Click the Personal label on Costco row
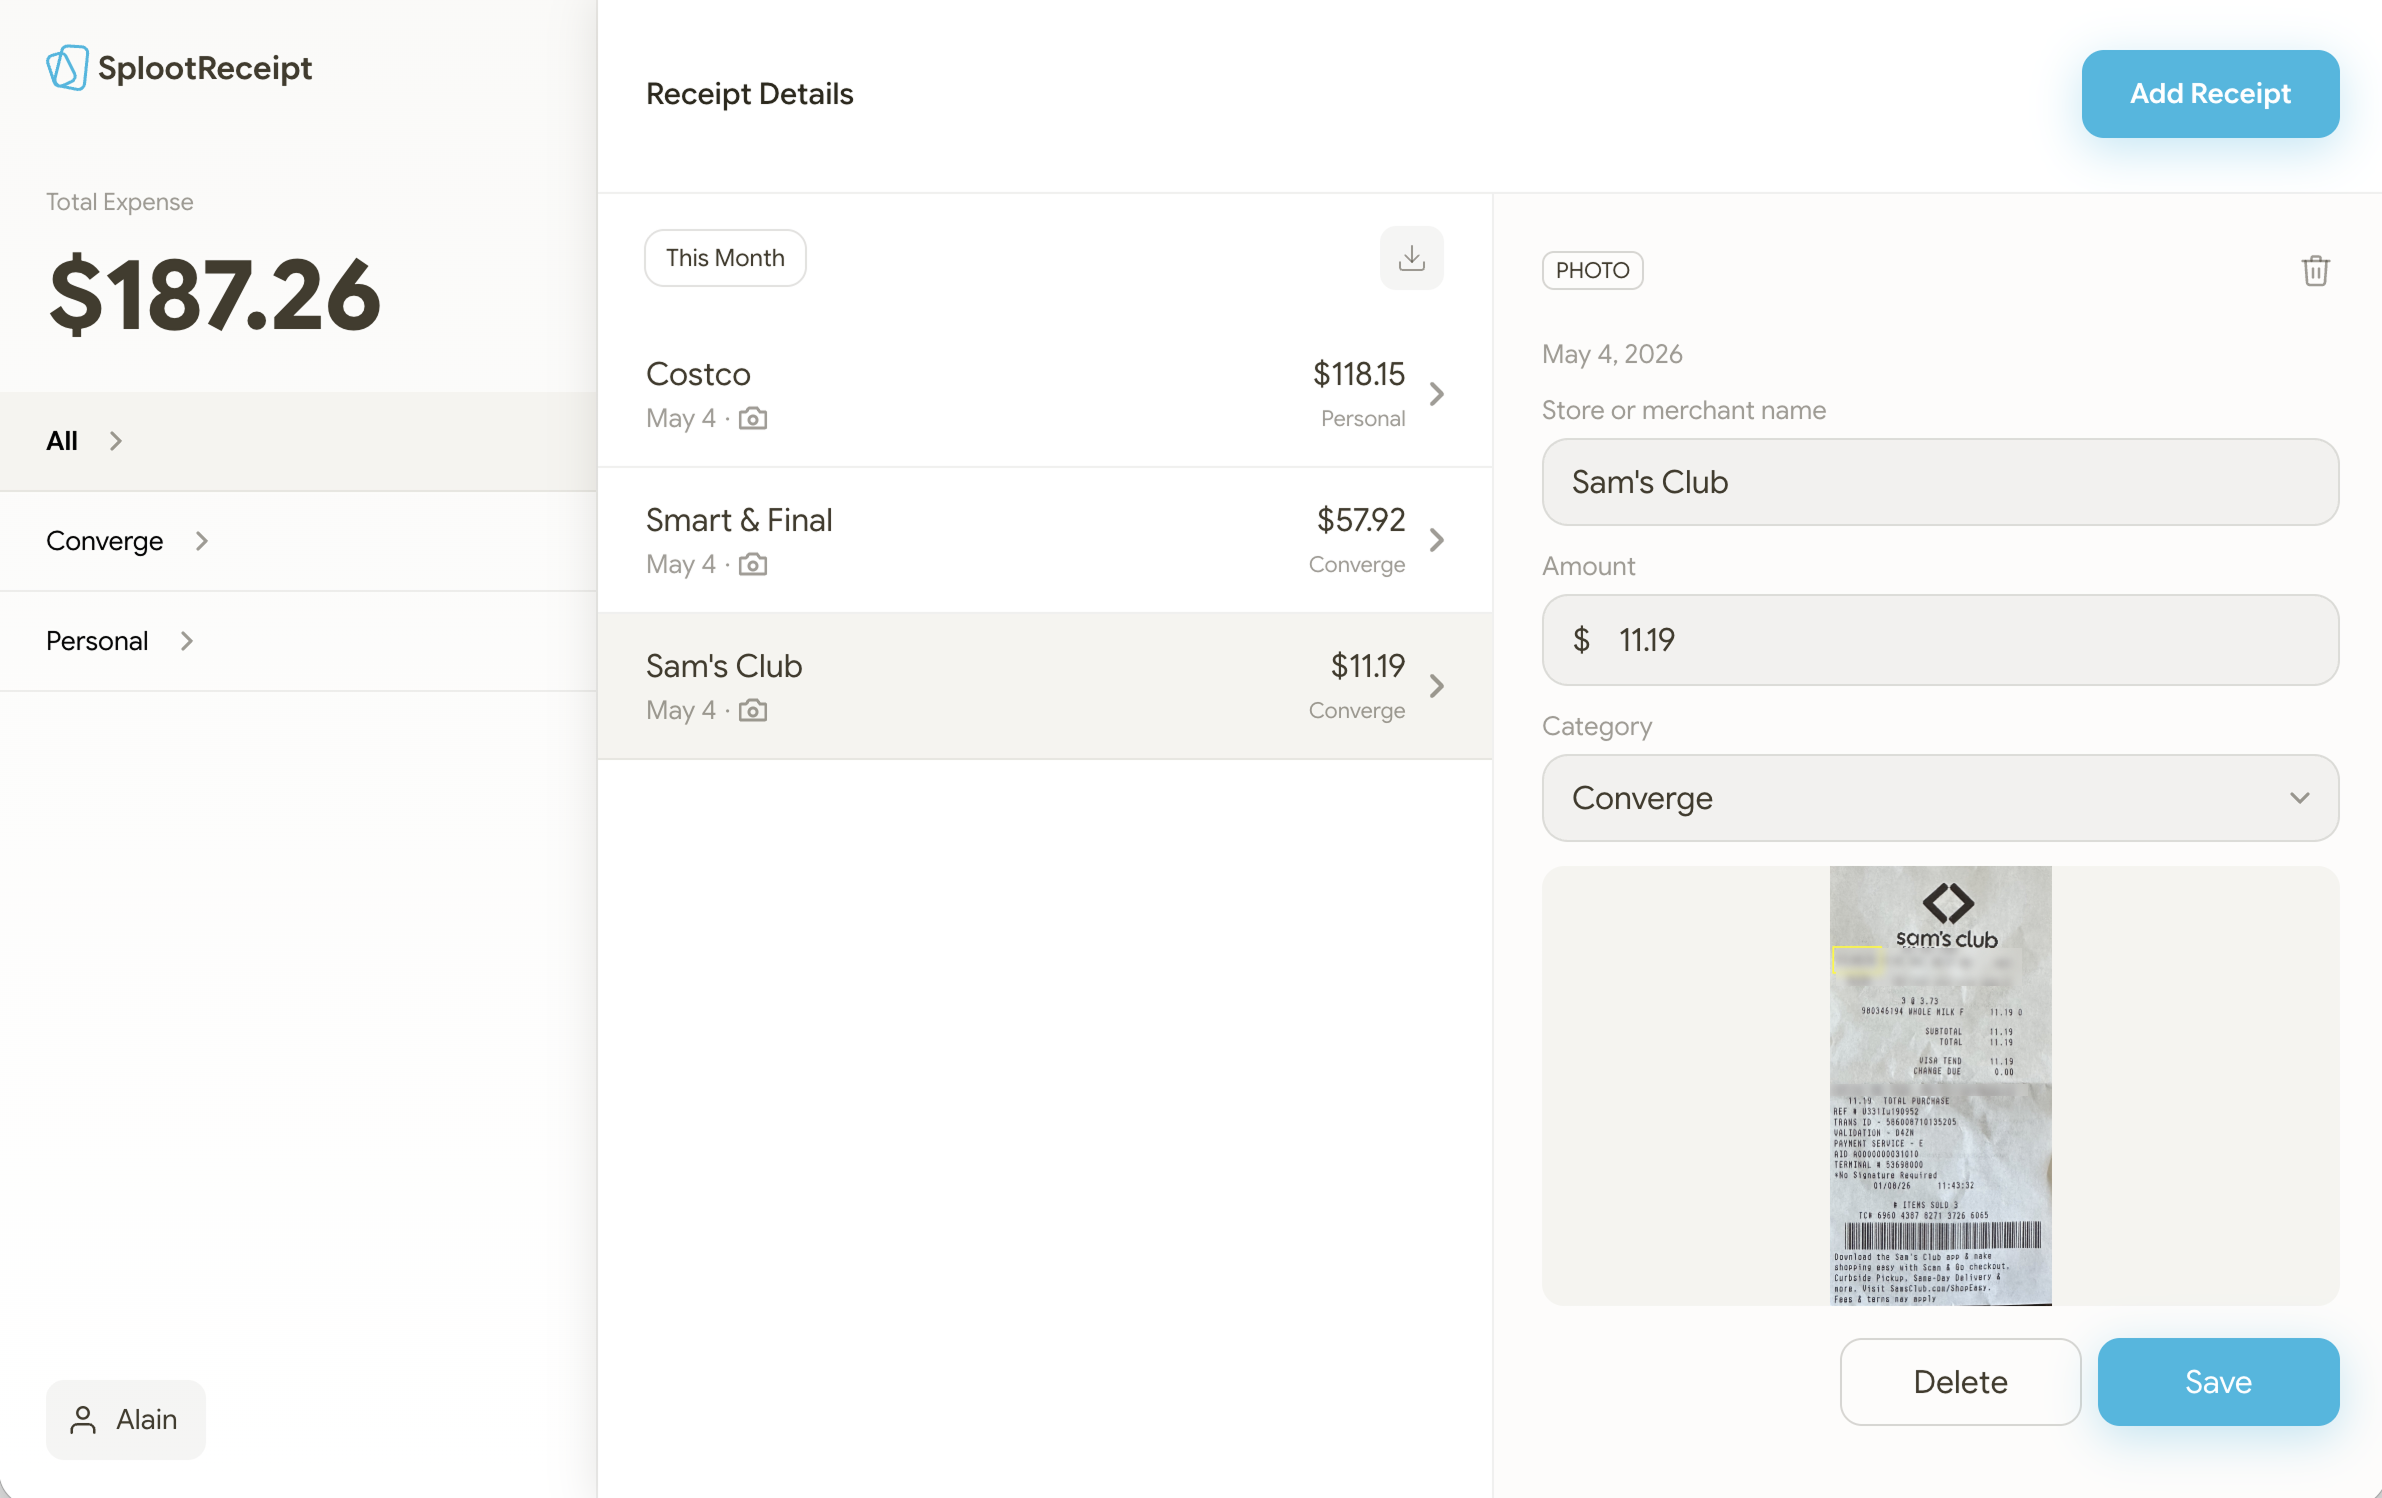 click(x=1363, y=419)
